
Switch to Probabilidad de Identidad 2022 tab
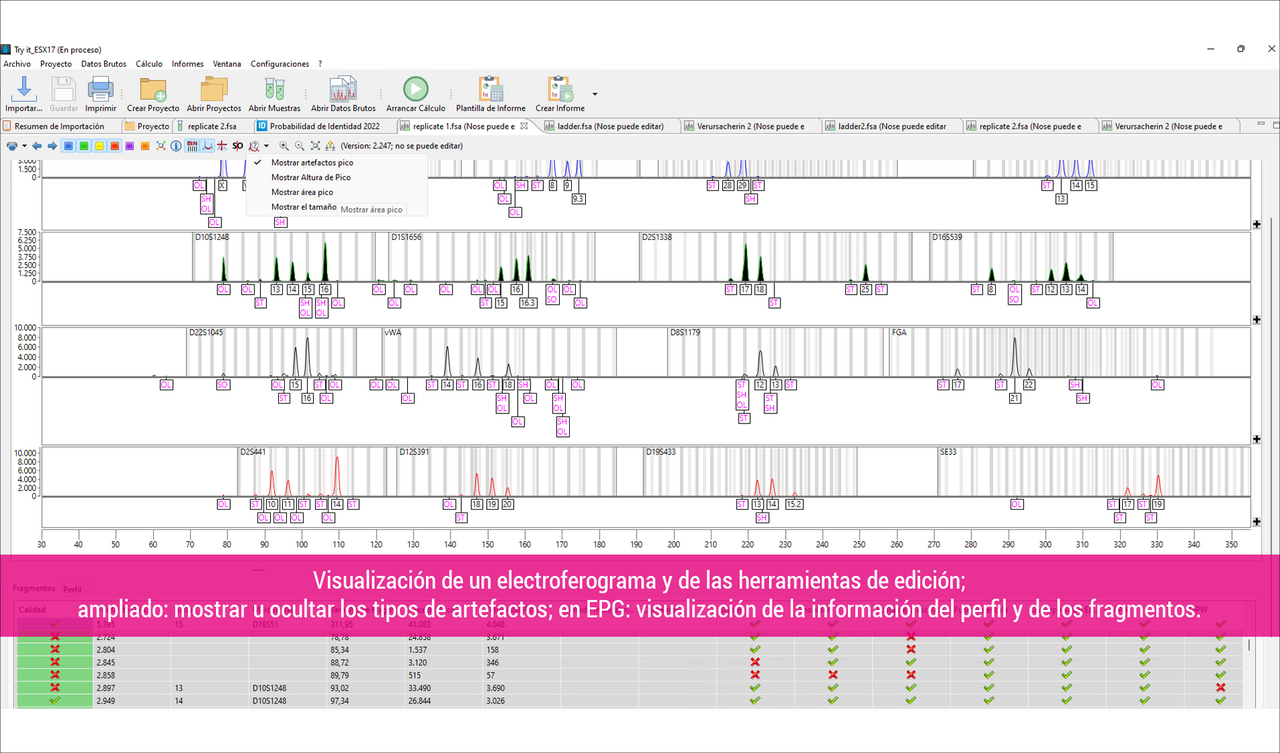[x=324, y=126]
